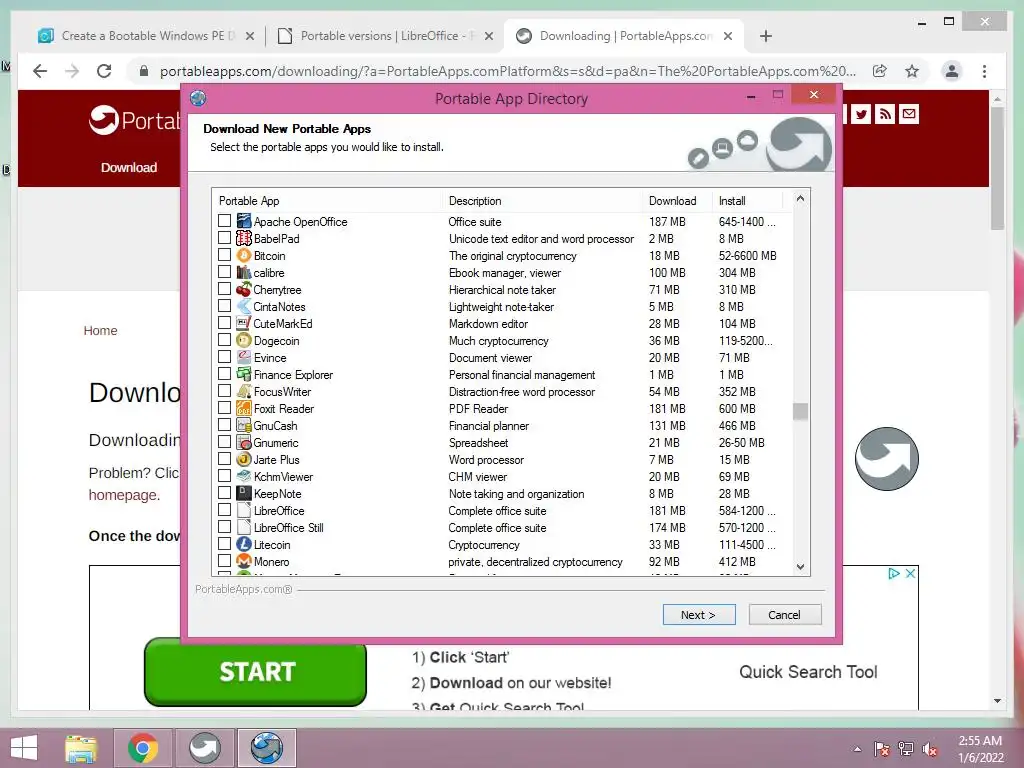Click the KeepNote icon
Screen dimensions: 1024x768
(244, 493)
